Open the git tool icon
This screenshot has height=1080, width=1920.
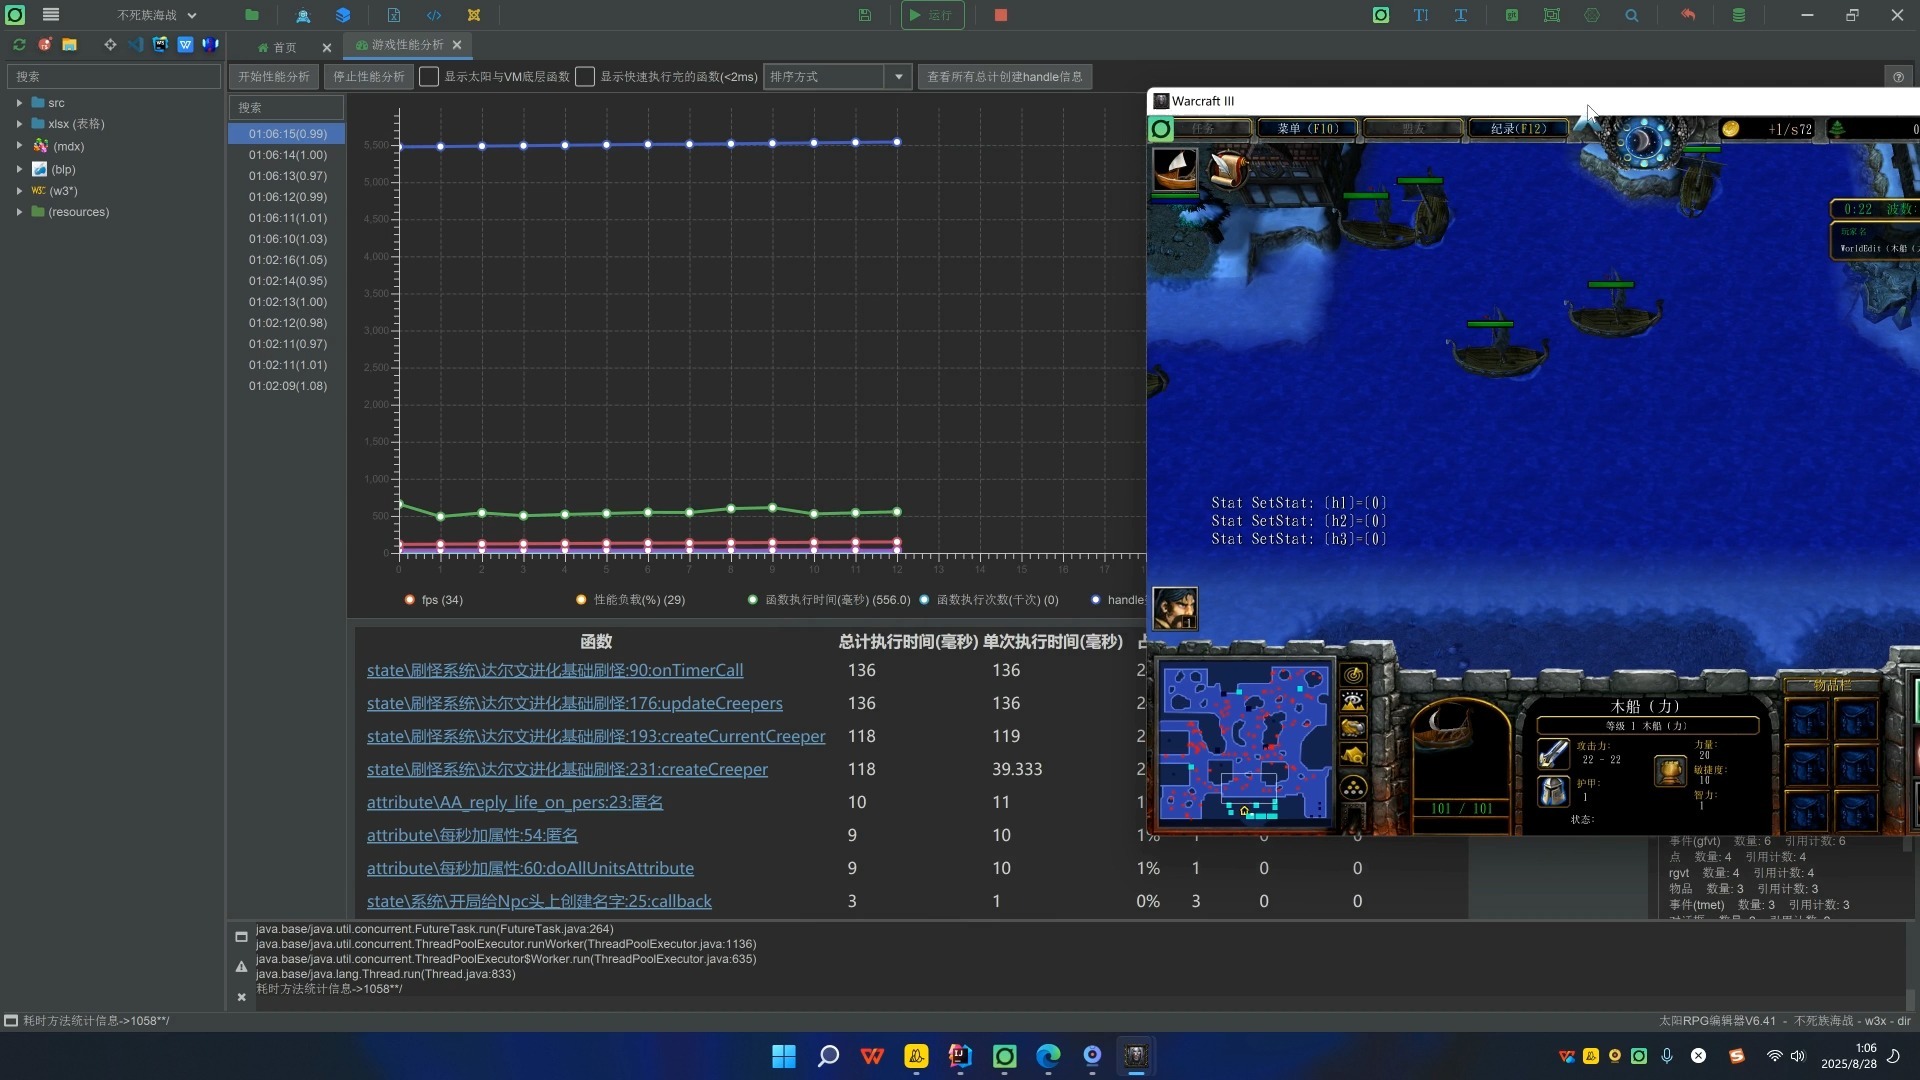(1512, 15)
